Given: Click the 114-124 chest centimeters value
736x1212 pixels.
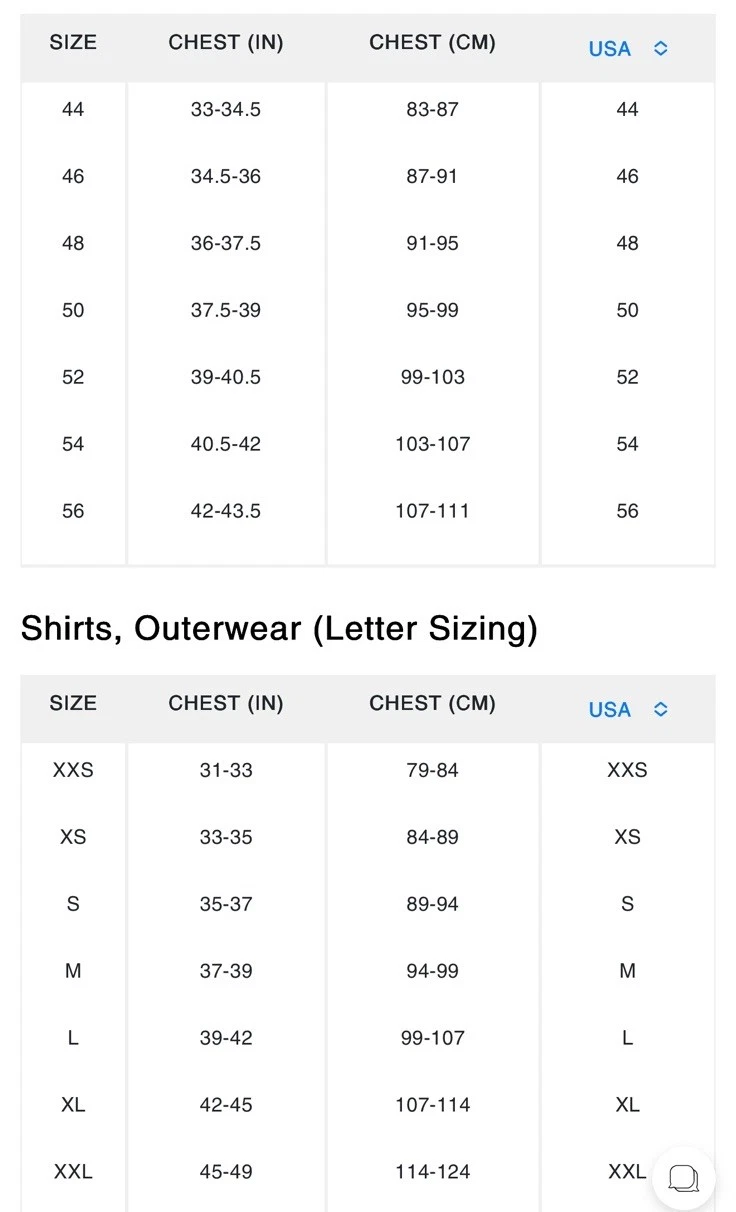Looking at the screenshot, I should (432, 1172).
